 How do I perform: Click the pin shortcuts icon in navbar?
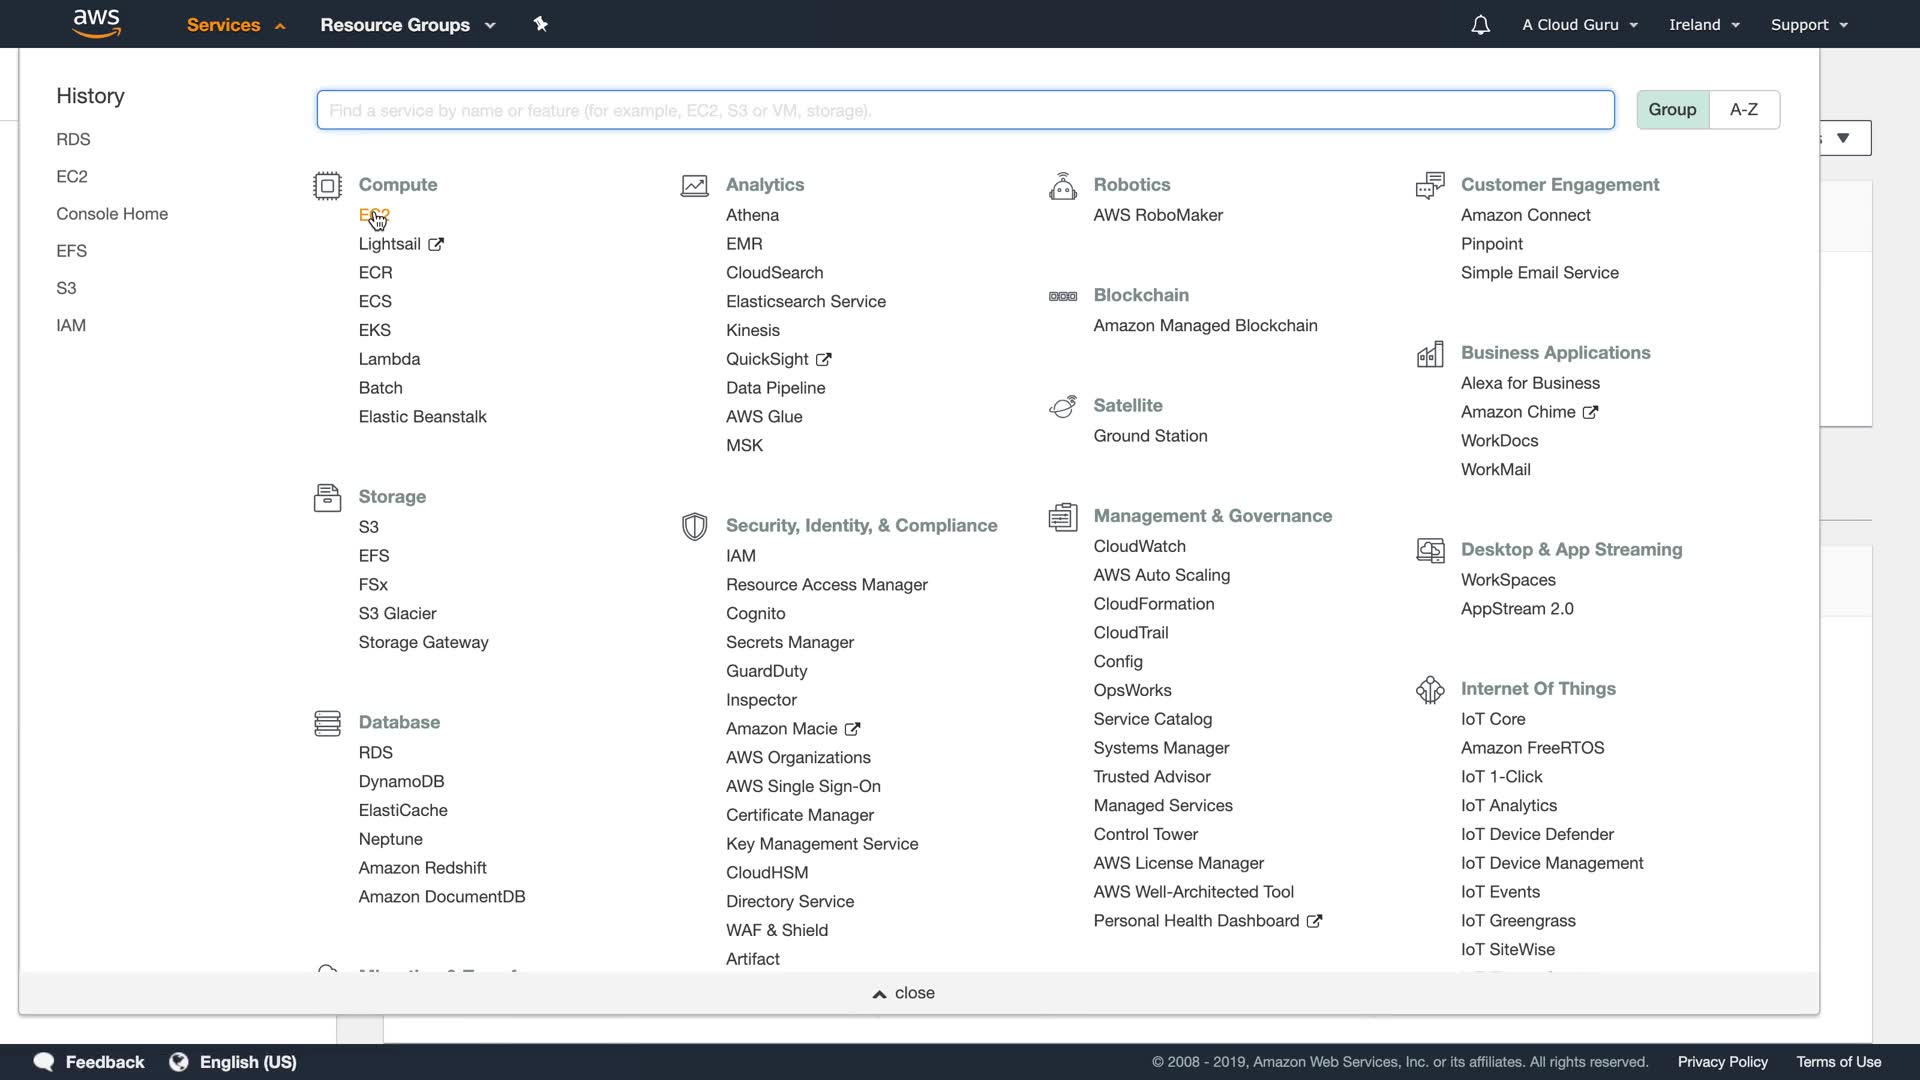point(540,24)
